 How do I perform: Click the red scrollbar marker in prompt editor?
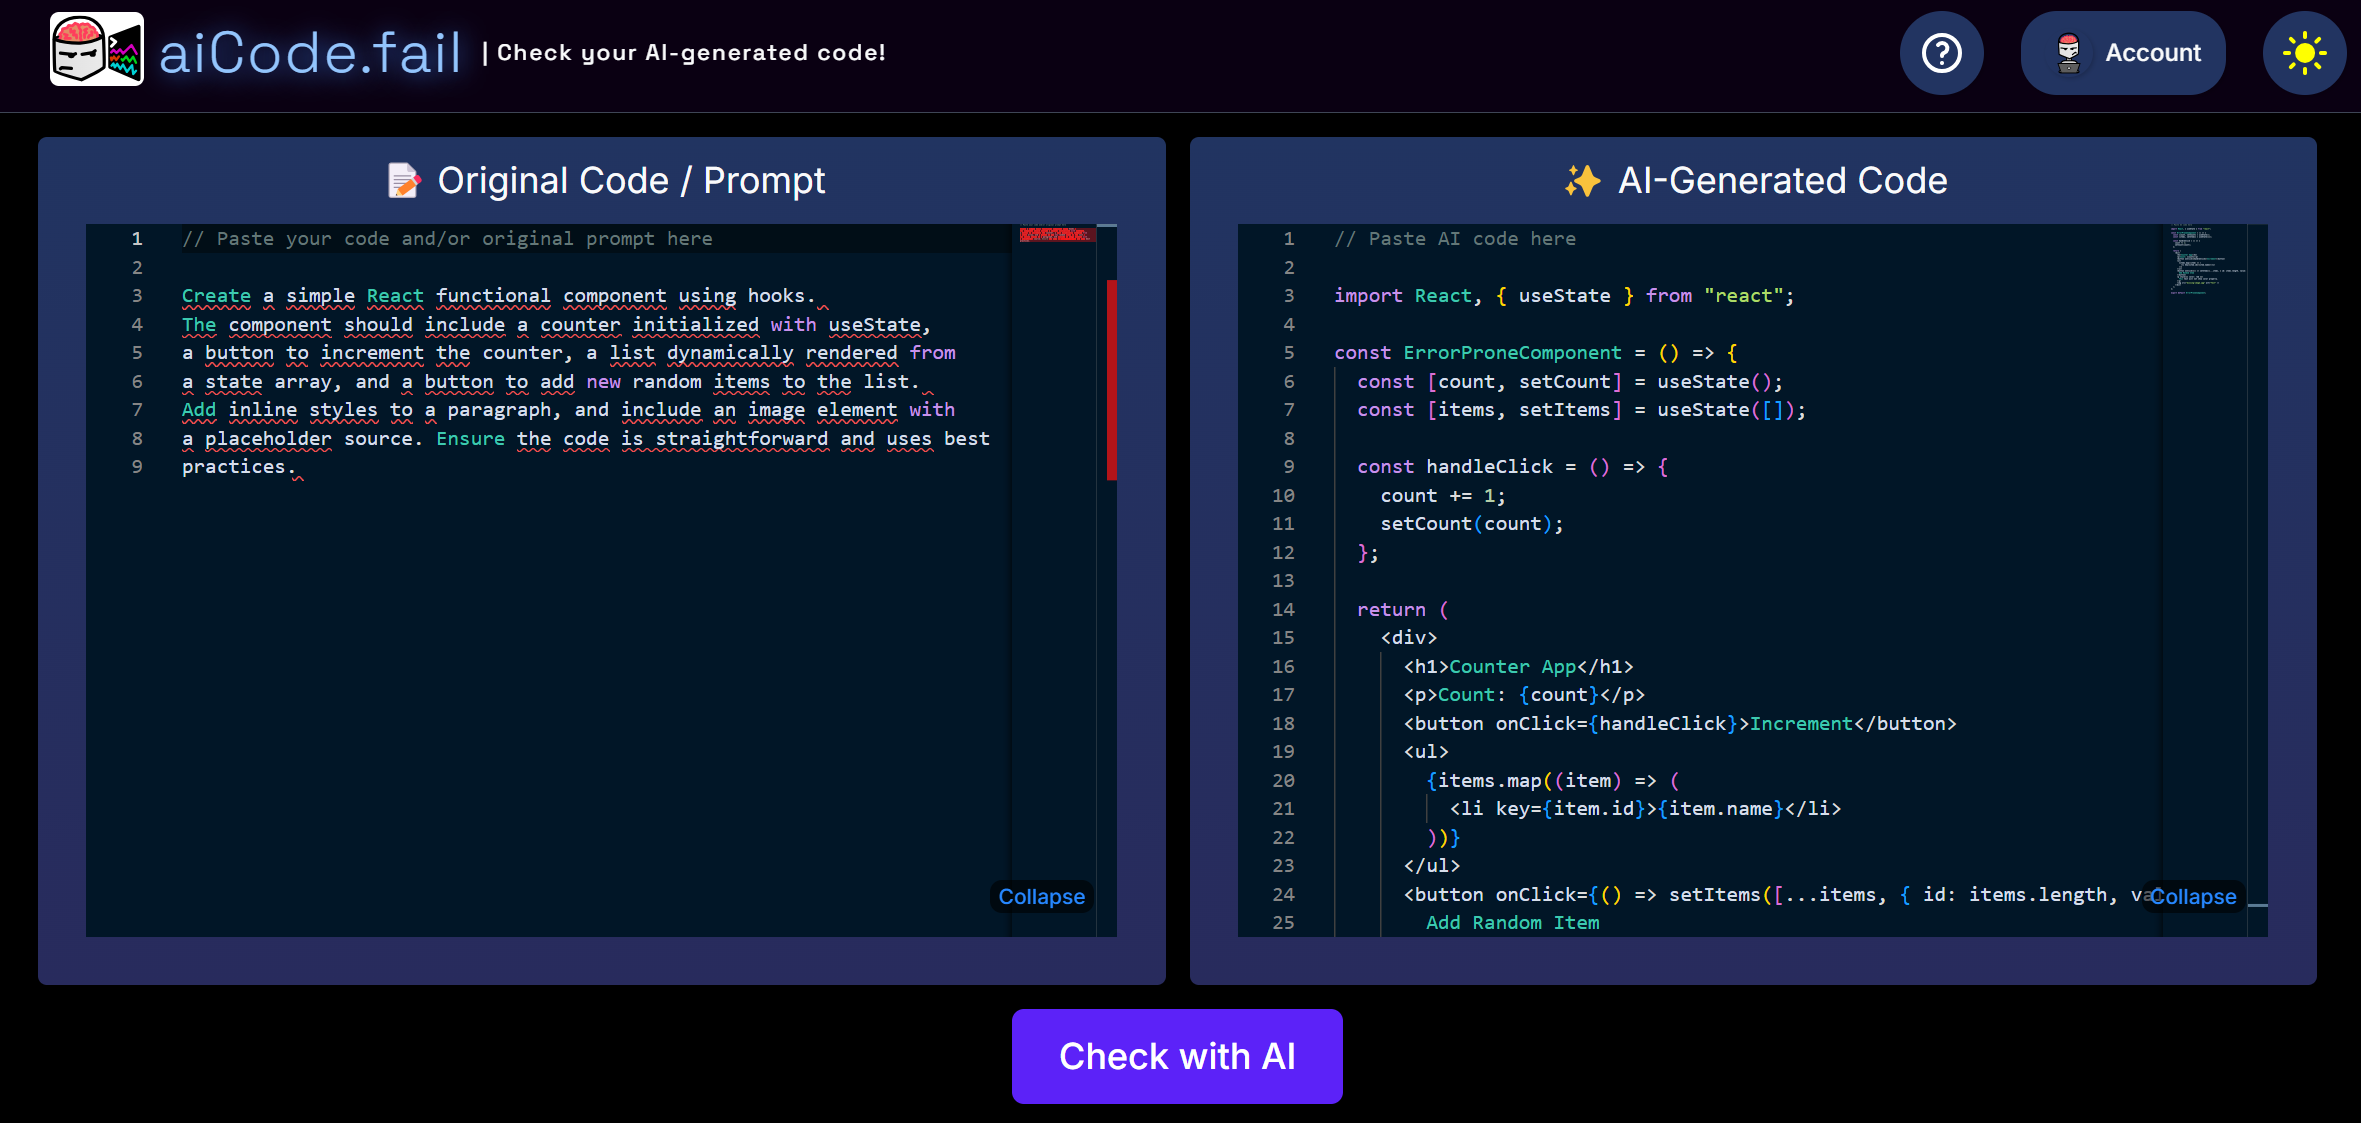pos(1111,380)
